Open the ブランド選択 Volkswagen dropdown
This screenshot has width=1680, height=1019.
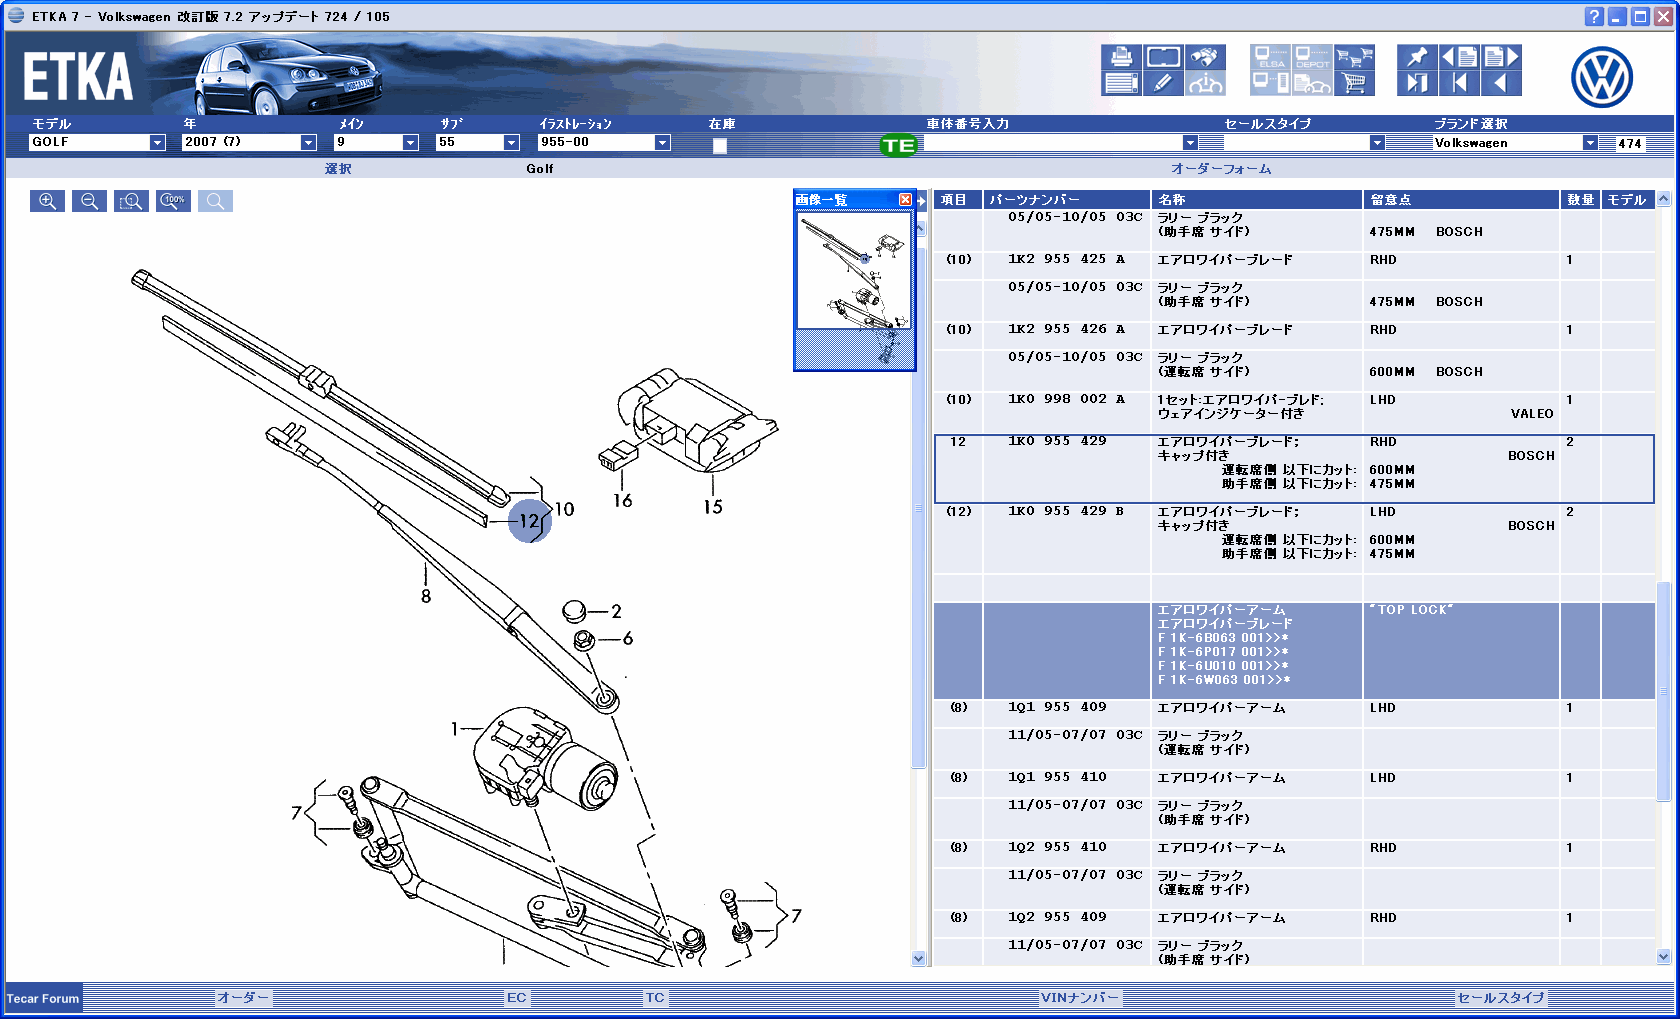tap(1590, 143)
